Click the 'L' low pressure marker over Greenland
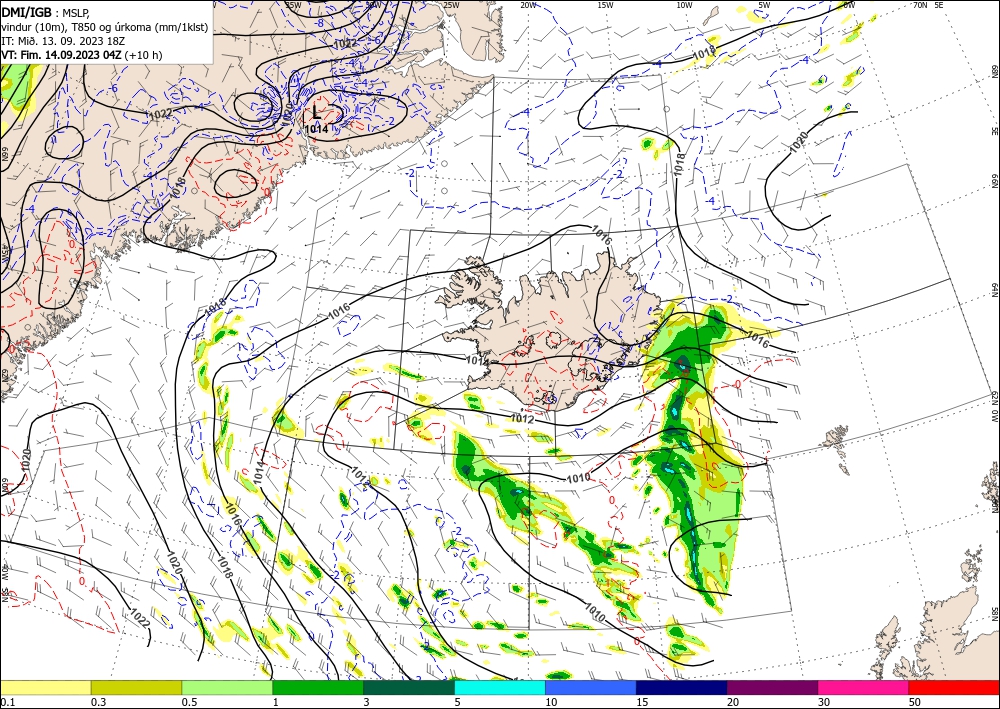Viewport: 1000px width, 709px height. pyautogui.click(x=316, y=112)
